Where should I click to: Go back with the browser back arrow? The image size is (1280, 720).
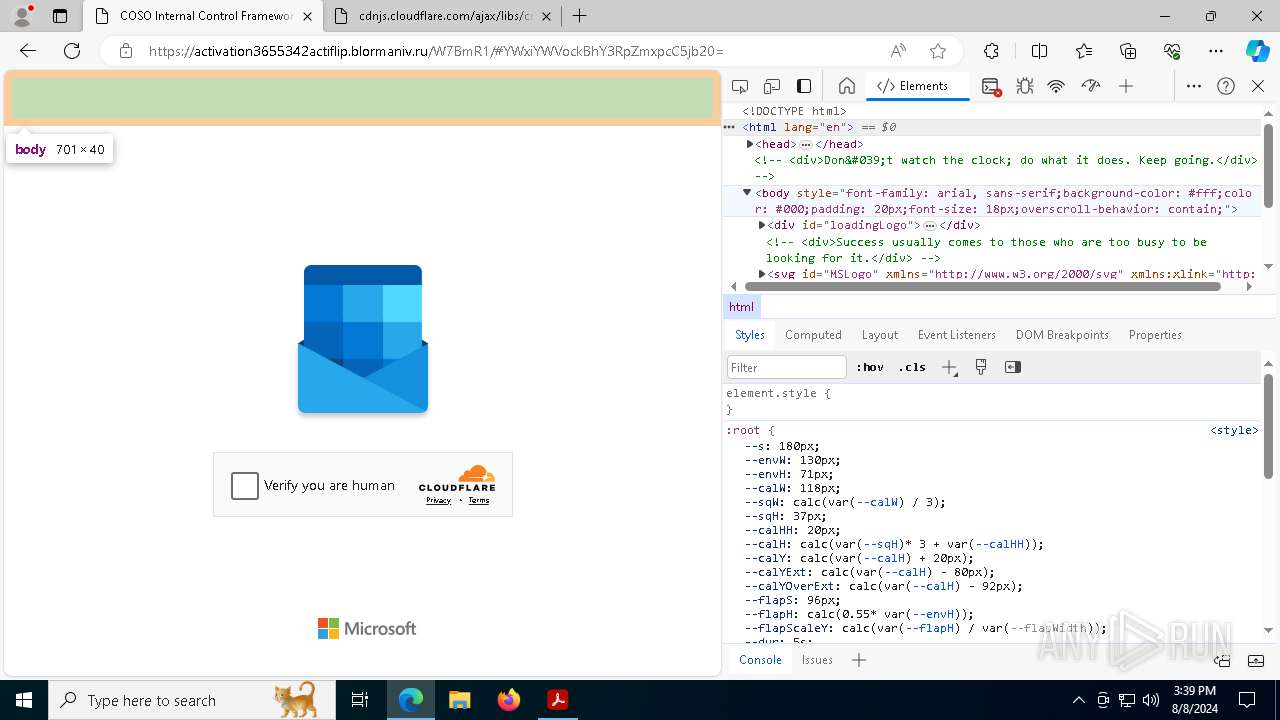28,51
